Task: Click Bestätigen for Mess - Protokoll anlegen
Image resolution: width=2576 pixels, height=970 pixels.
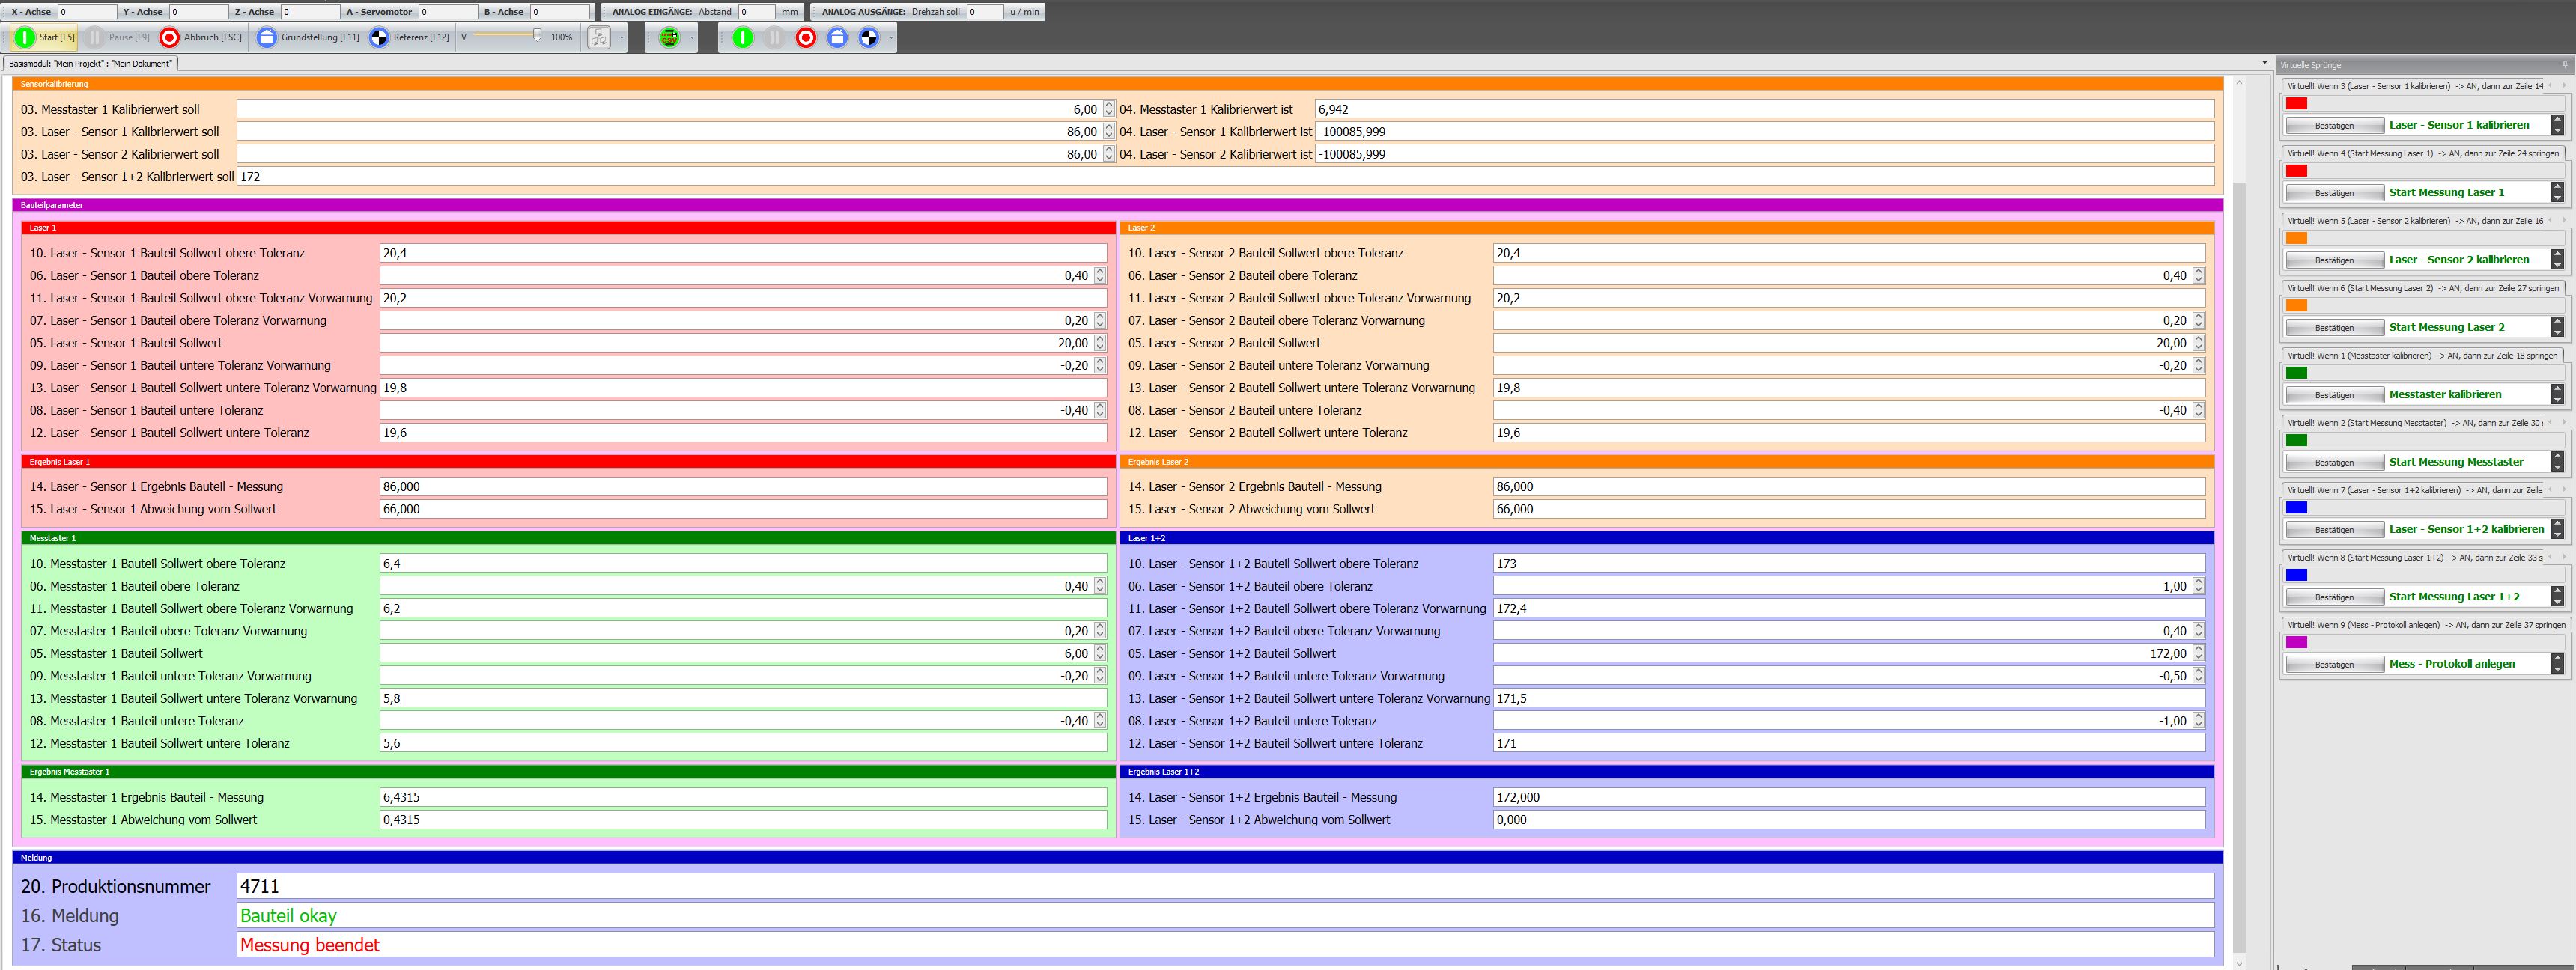Action: click(2334, 664)
